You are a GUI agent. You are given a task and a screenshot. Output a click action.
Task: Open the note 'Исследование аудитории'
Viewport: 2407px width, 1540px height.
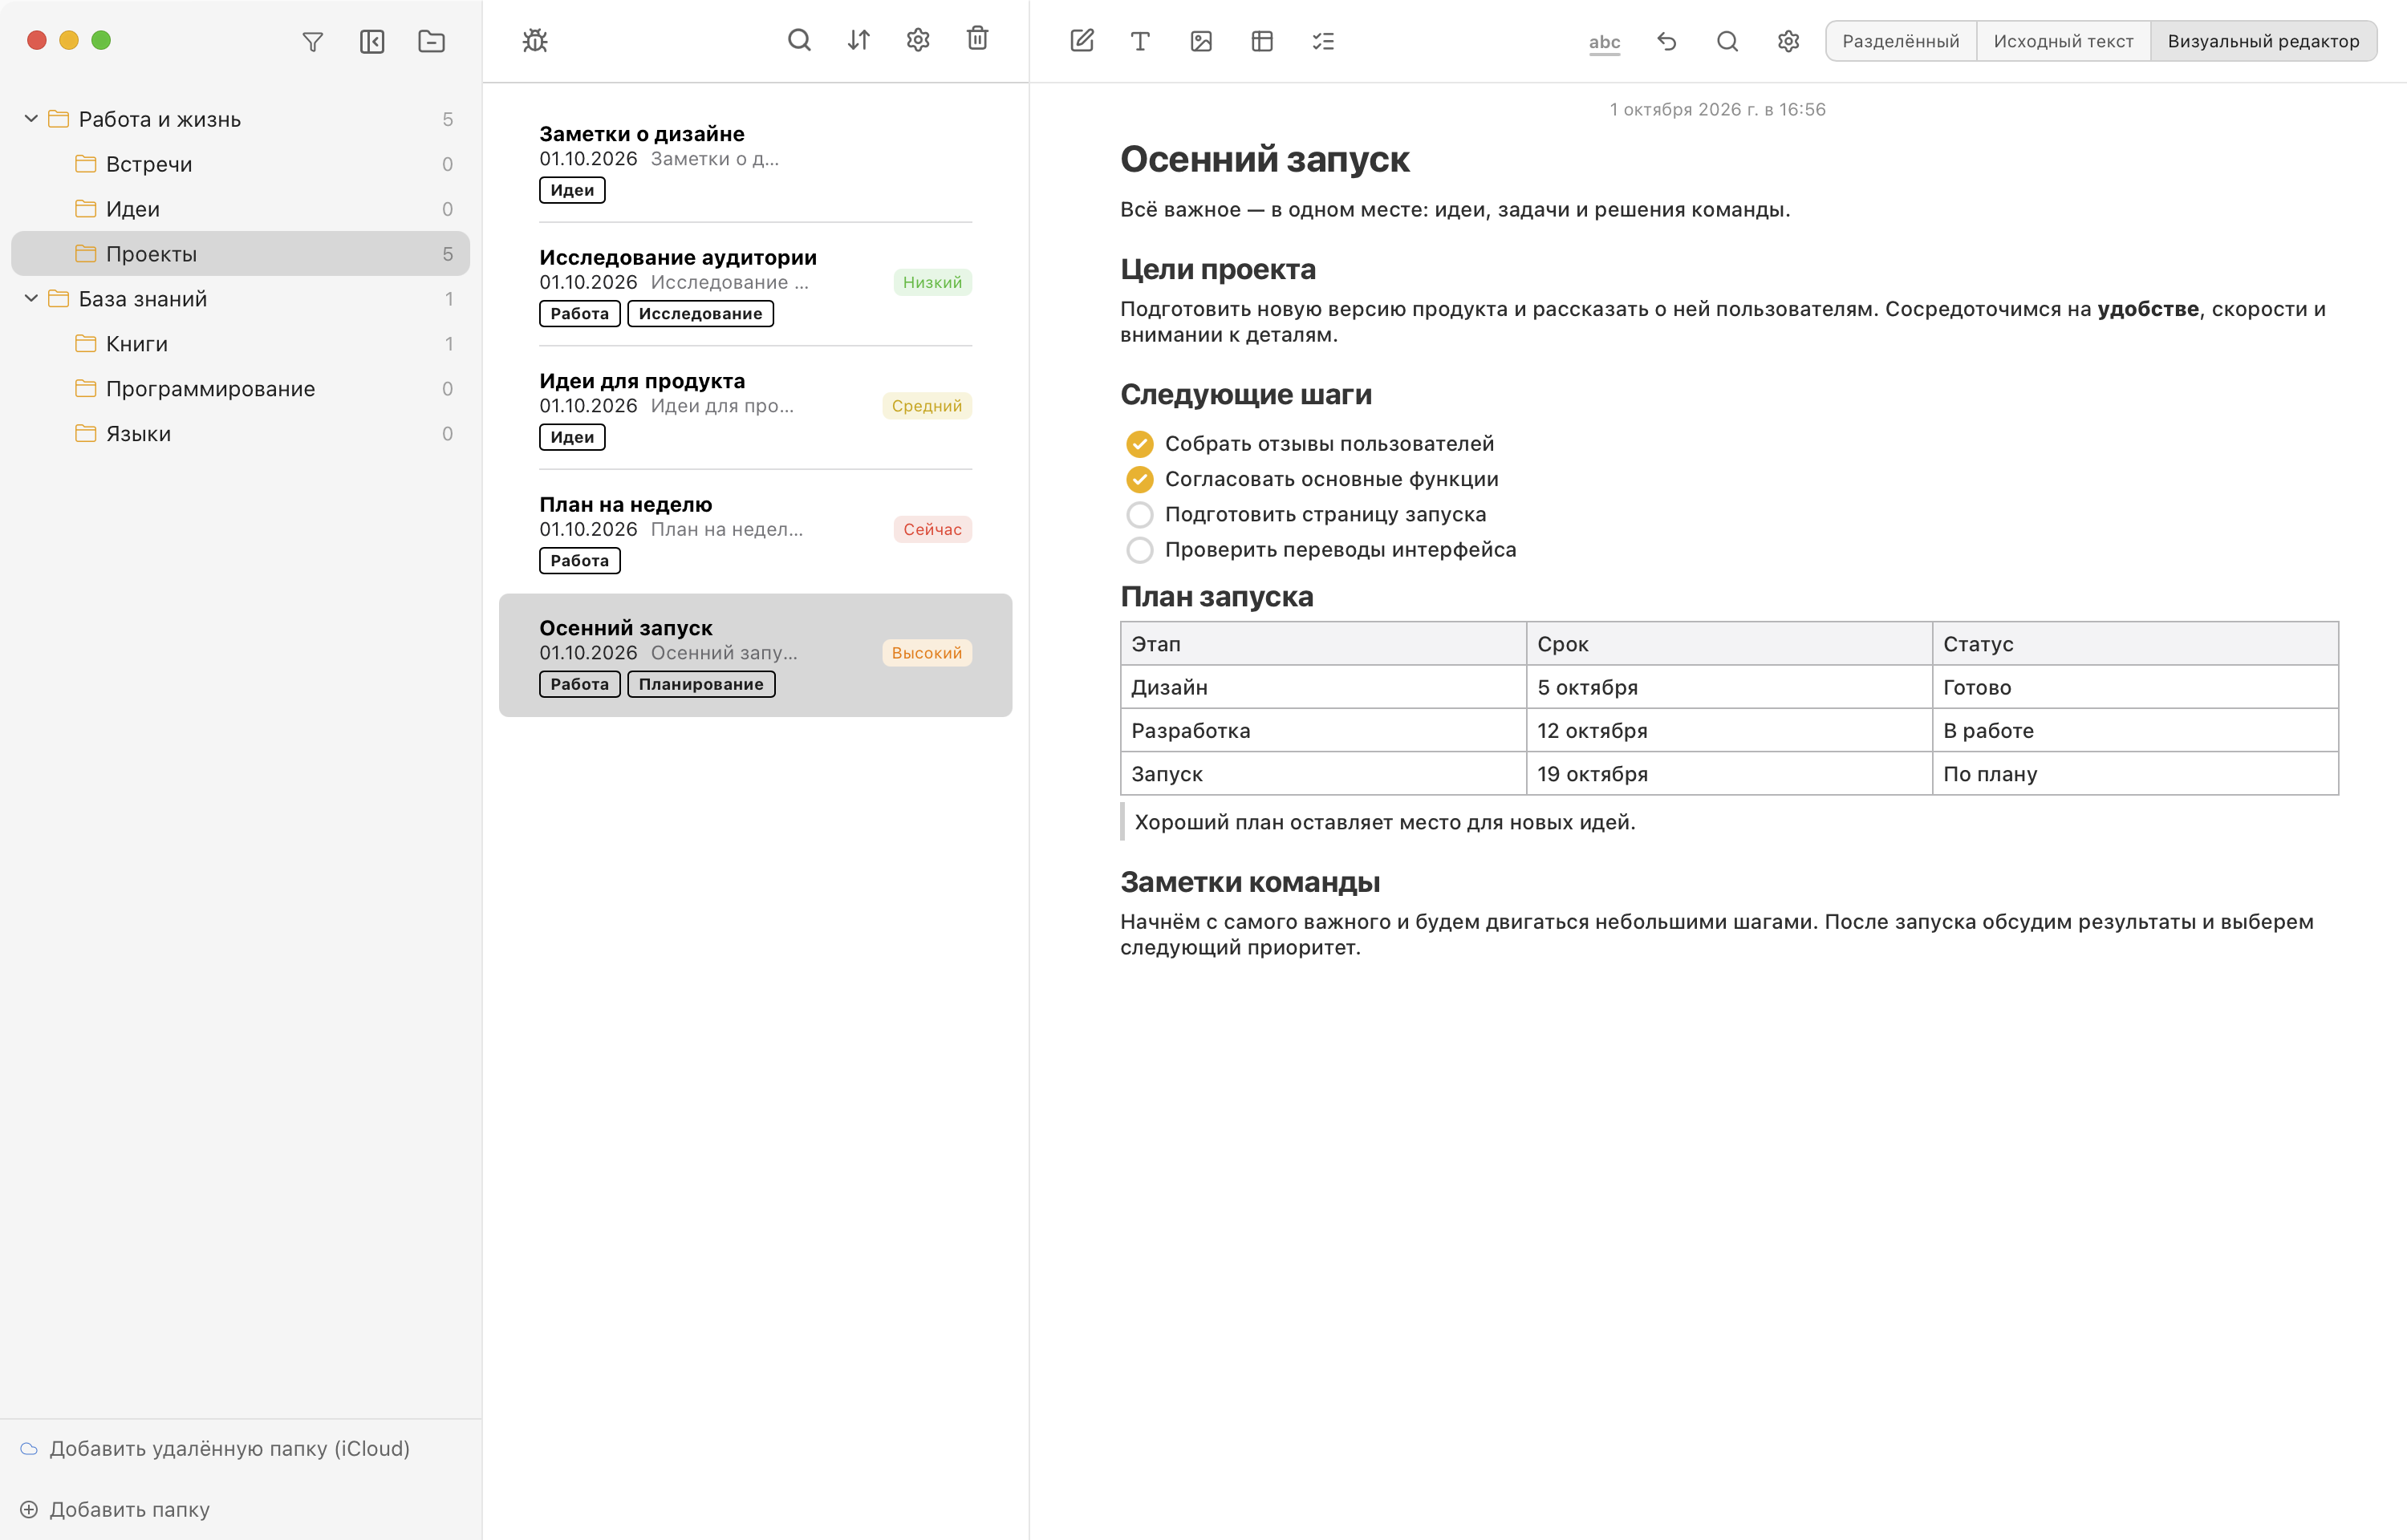(x=755, y=285)
